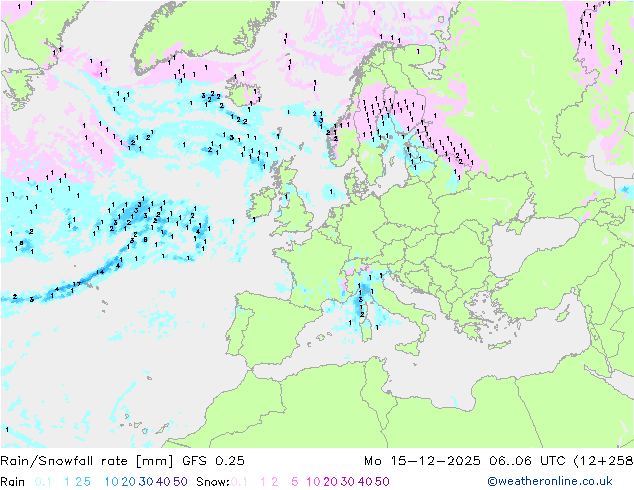634x490 pixels.
Task: Click the 'Snow:' legend label
Action: point(213,482)
